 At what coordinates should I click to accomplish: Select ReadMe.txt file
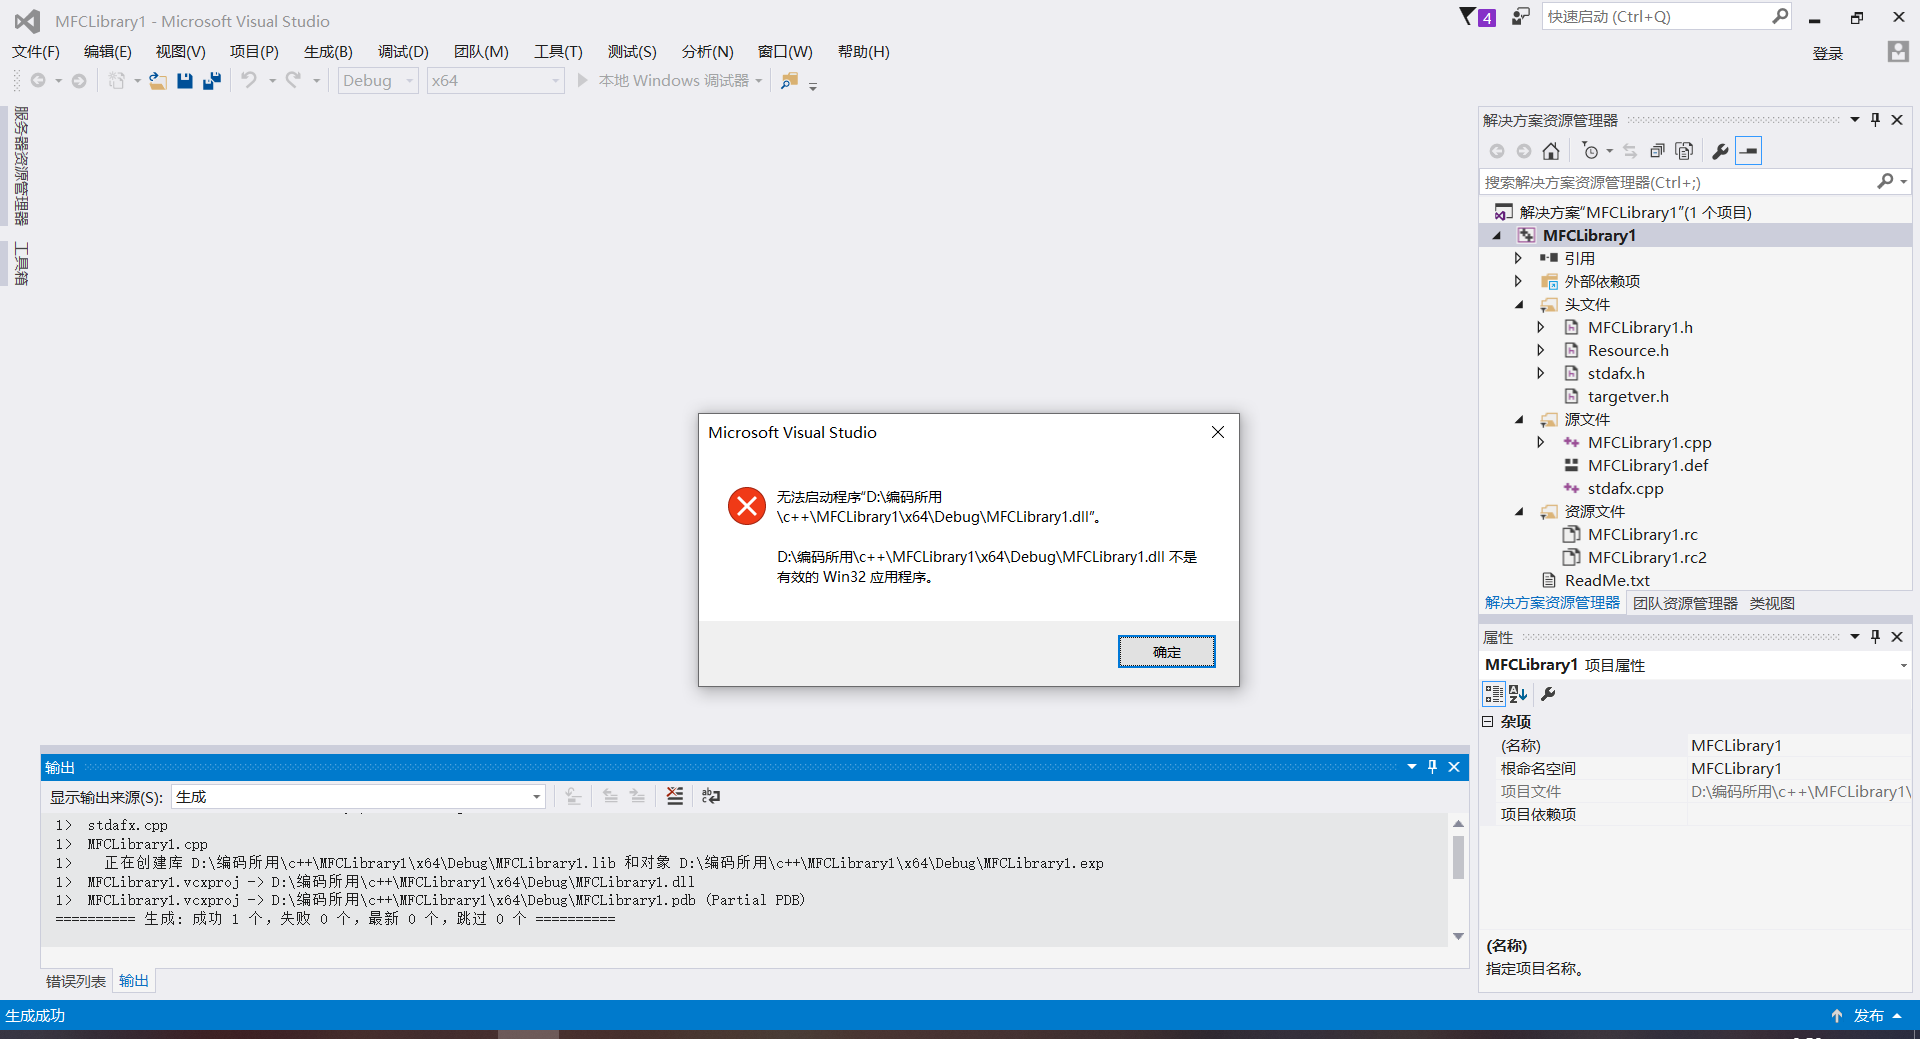(1607, 580)
